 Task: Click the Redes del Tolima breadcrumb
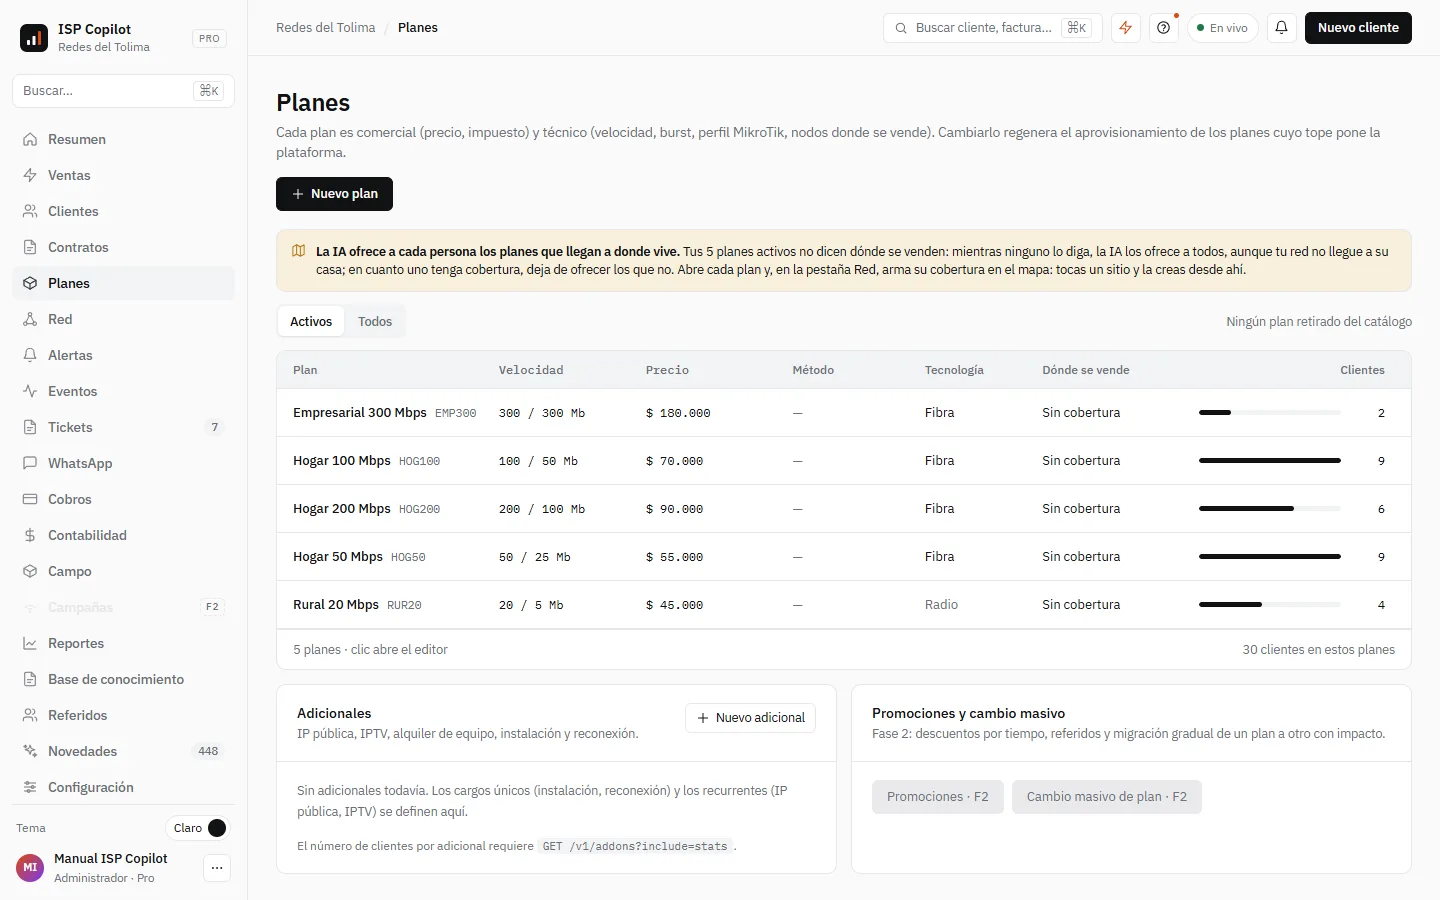pos(326,28)
